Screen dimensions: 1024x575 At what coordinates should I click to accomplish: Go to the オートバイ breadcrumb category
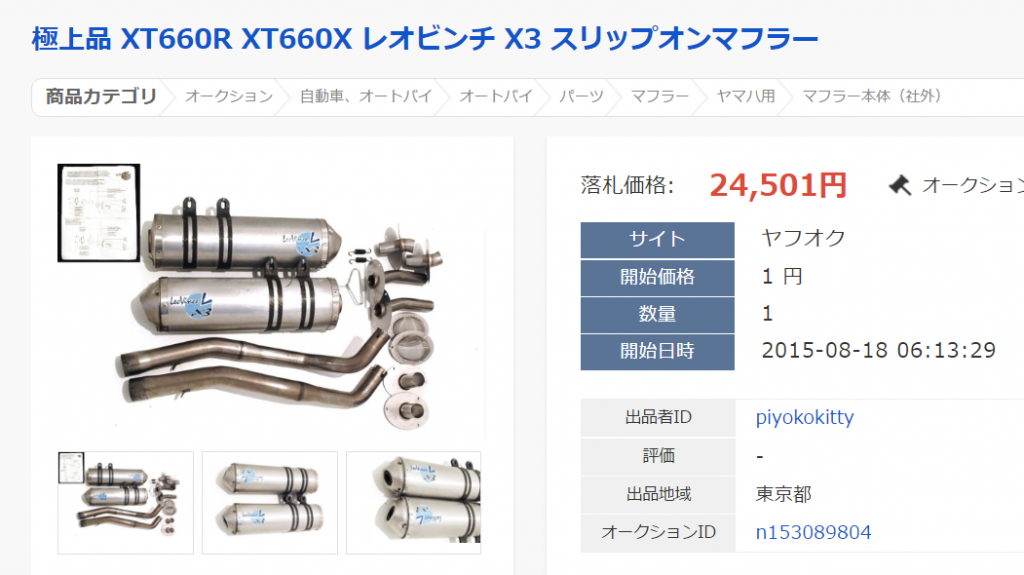point(496,97)
